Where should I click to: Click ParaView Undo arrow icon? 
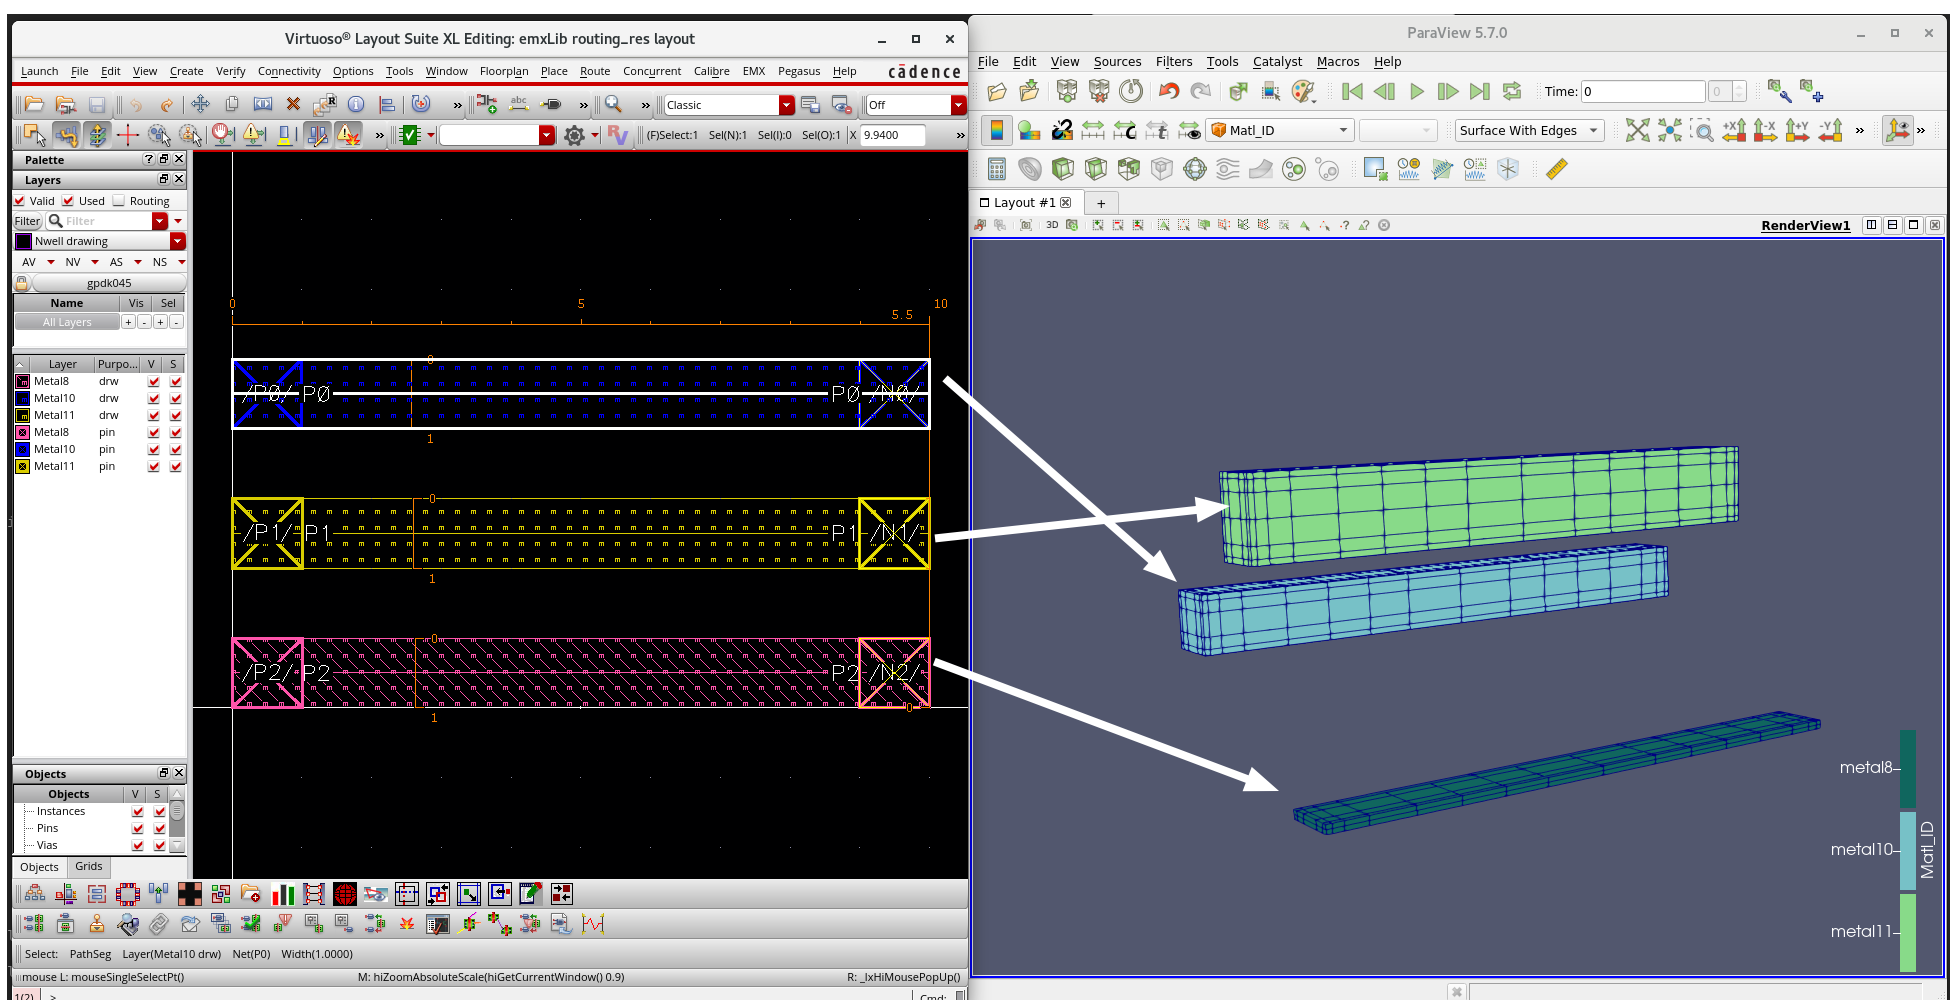pyautogui.click(x=1168, y=91)
